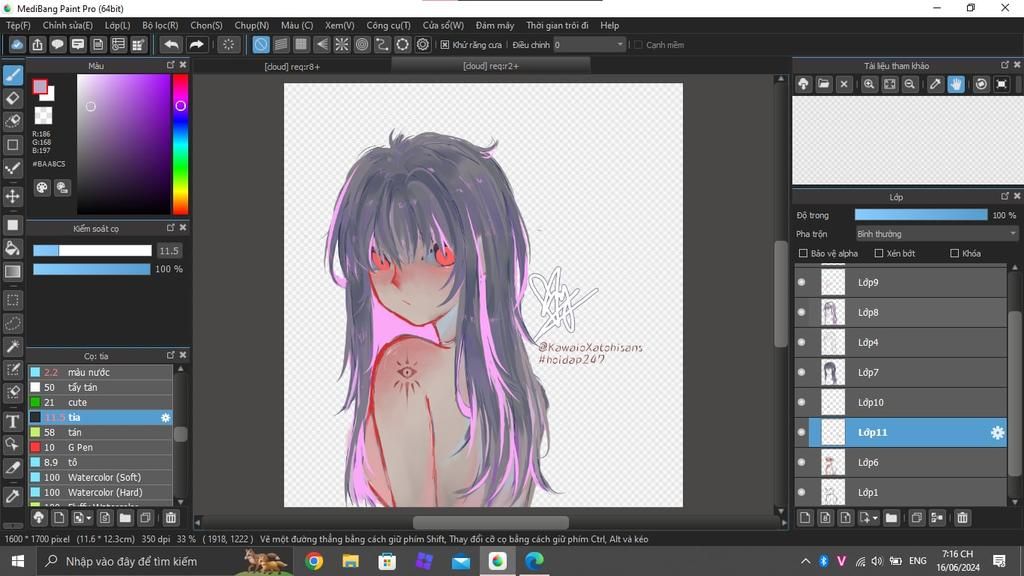Enable Khóa layer checkbox
Image resolution: width=1024 pixels, height=576 pixels.
click(x=955, y=253)
